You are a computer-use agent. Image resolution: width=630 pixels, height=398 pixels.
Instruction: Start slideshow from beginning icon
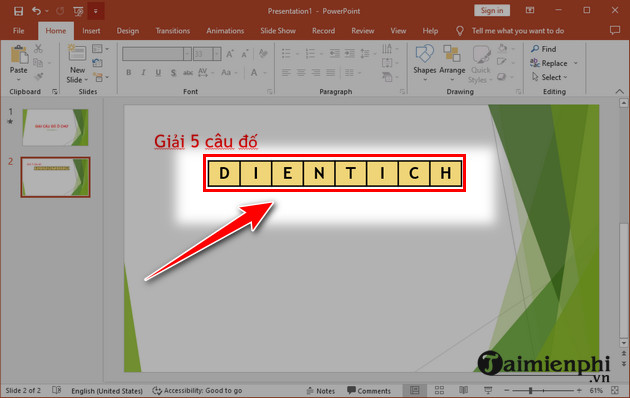pyautogui.click(x=78, y=11)
